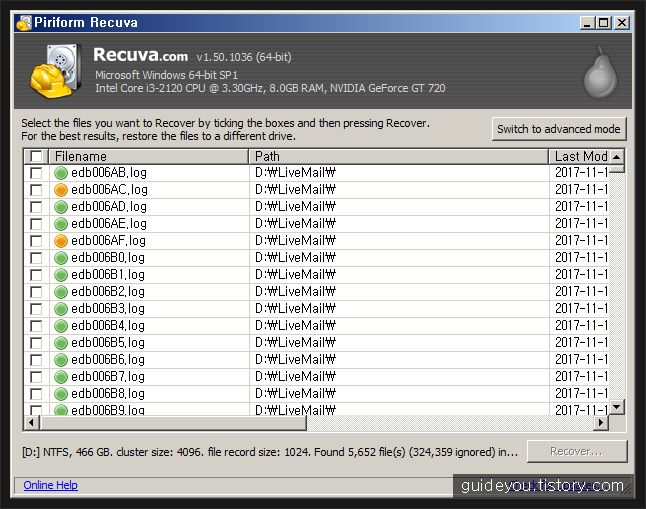Click the green status icon for edb006AD.log
The width and height of the screenshot is (646, 509).
61,207
